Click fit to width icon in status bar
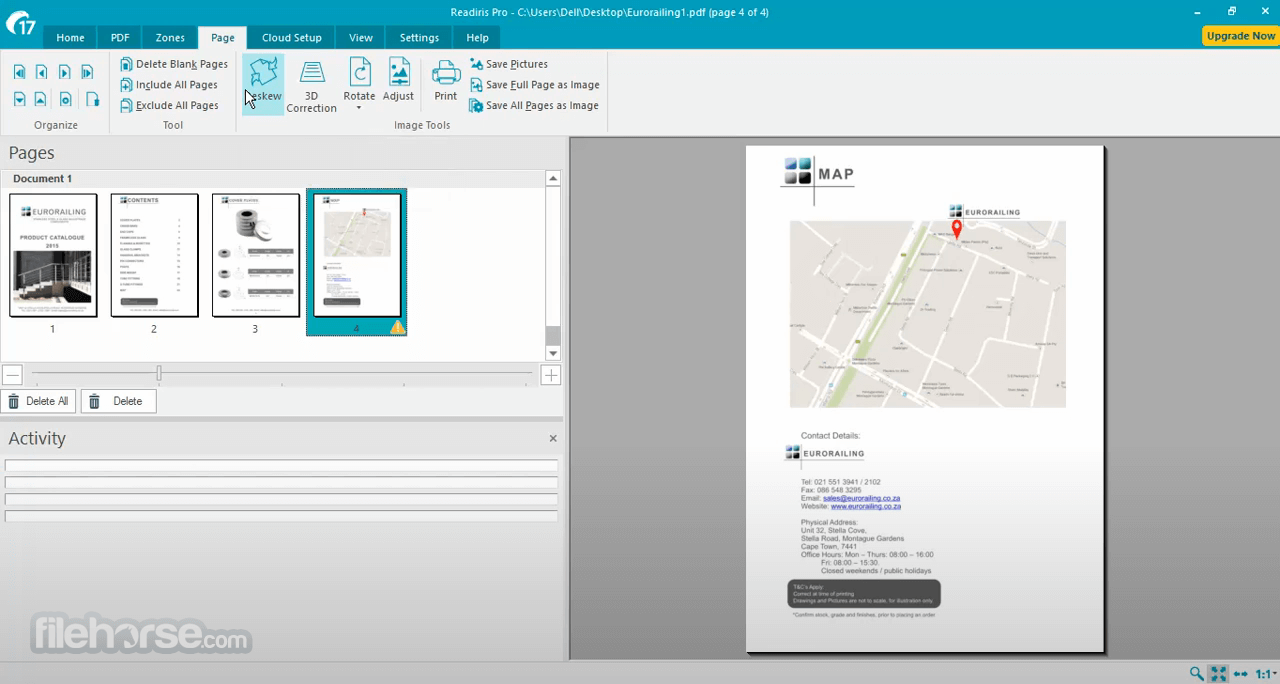This screenshot has height=684, width=1280. point(1241,674)
